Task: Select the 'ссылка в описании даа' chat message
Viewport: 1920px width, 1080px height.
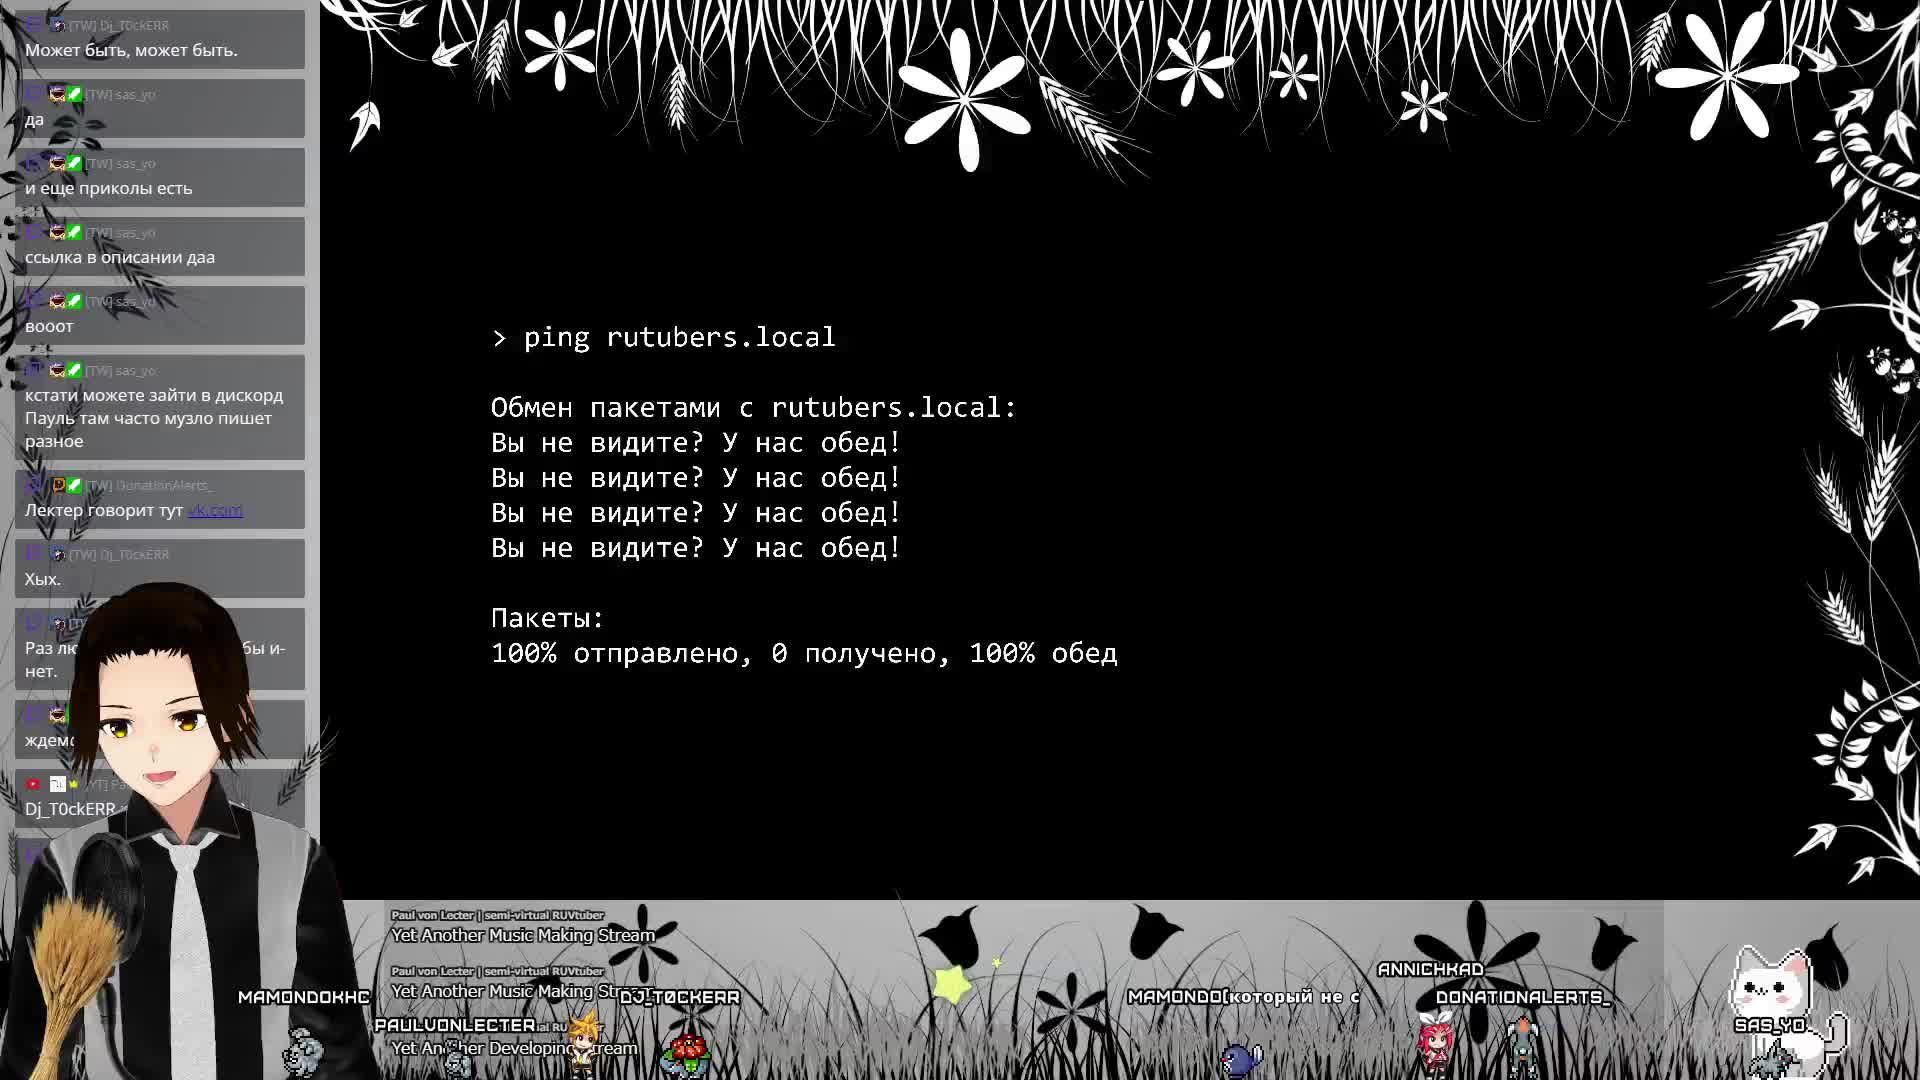Action: 120,257
